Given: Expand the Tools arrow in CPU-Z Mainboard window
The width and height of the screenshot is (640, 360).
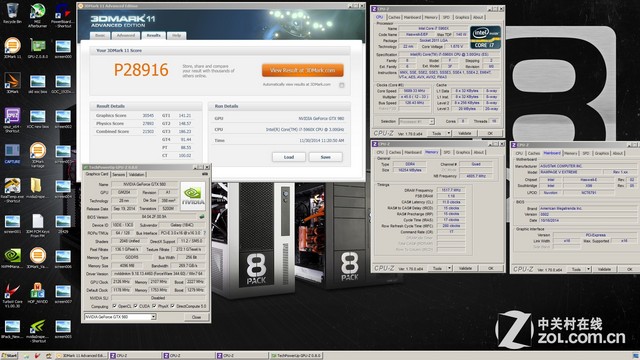Looking at the screenshot, I should (588, 269).
